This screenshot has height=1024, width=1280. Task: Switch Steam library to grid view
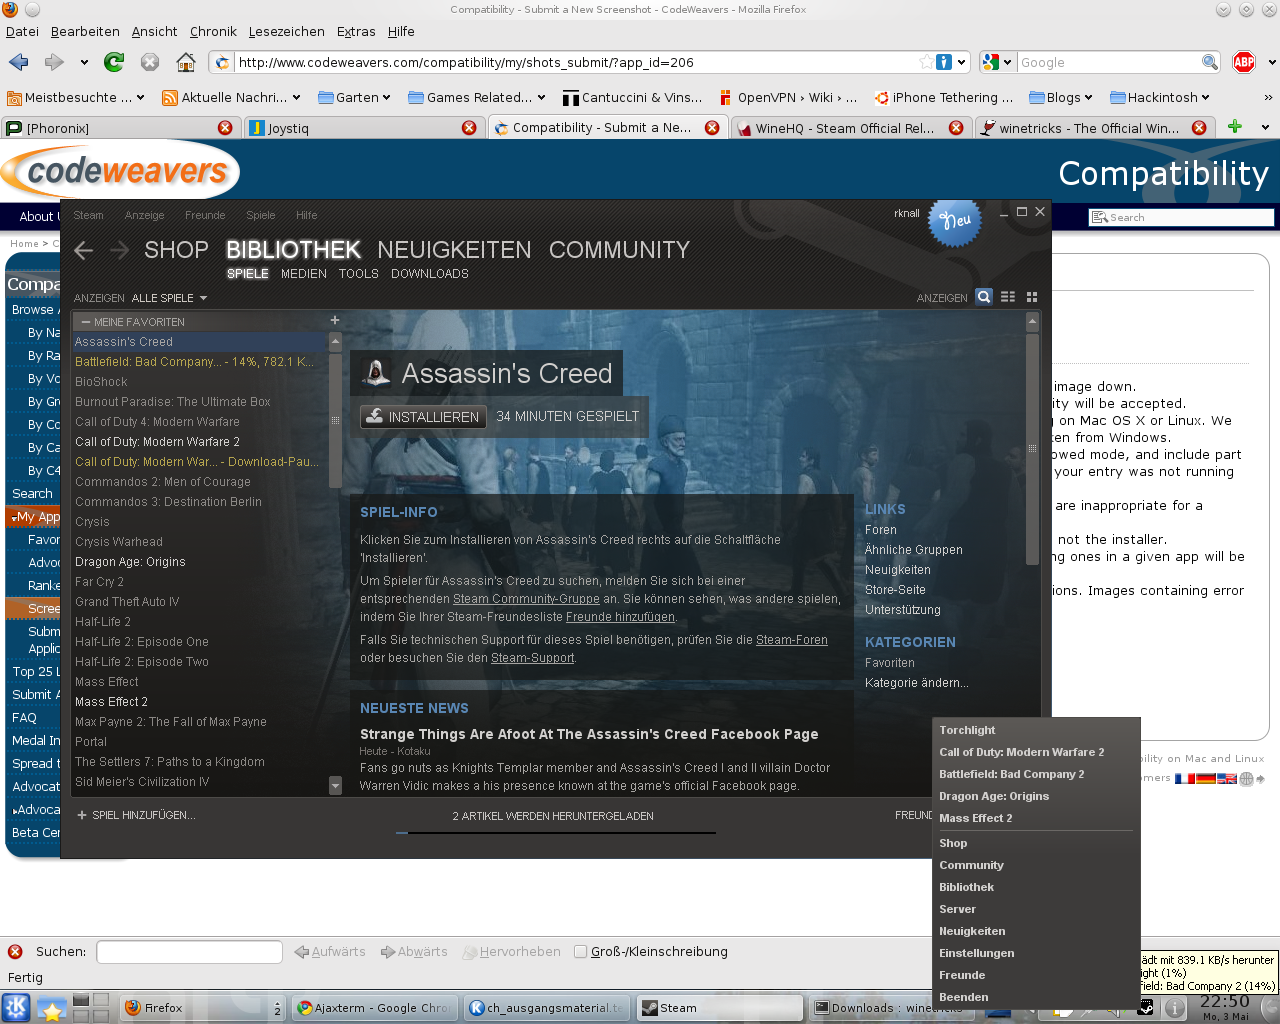(x=1031, y=296)
